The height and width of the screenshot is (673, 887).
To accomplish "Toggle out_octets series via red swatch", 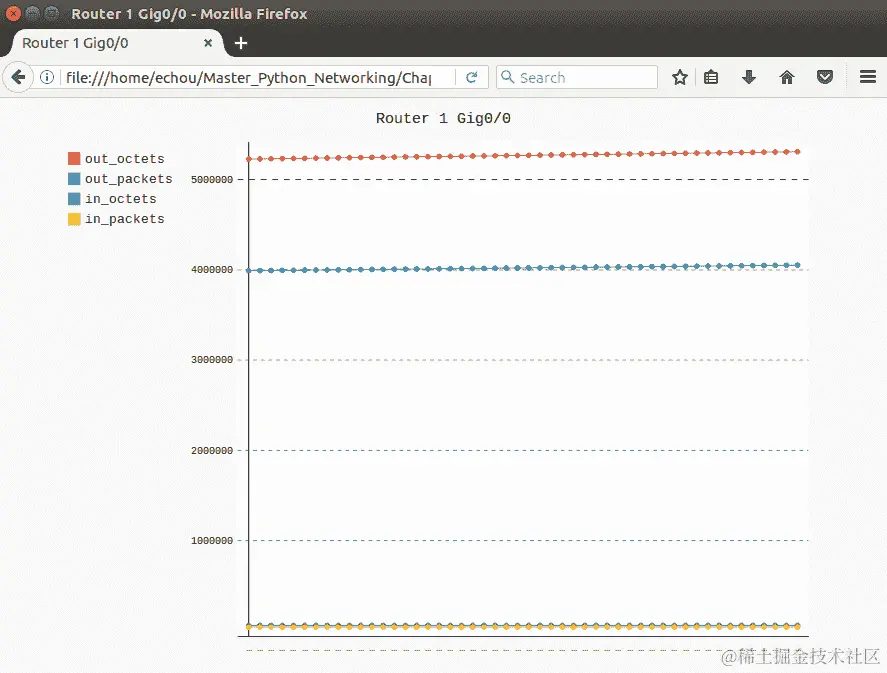I will click(x=74, y=158).
